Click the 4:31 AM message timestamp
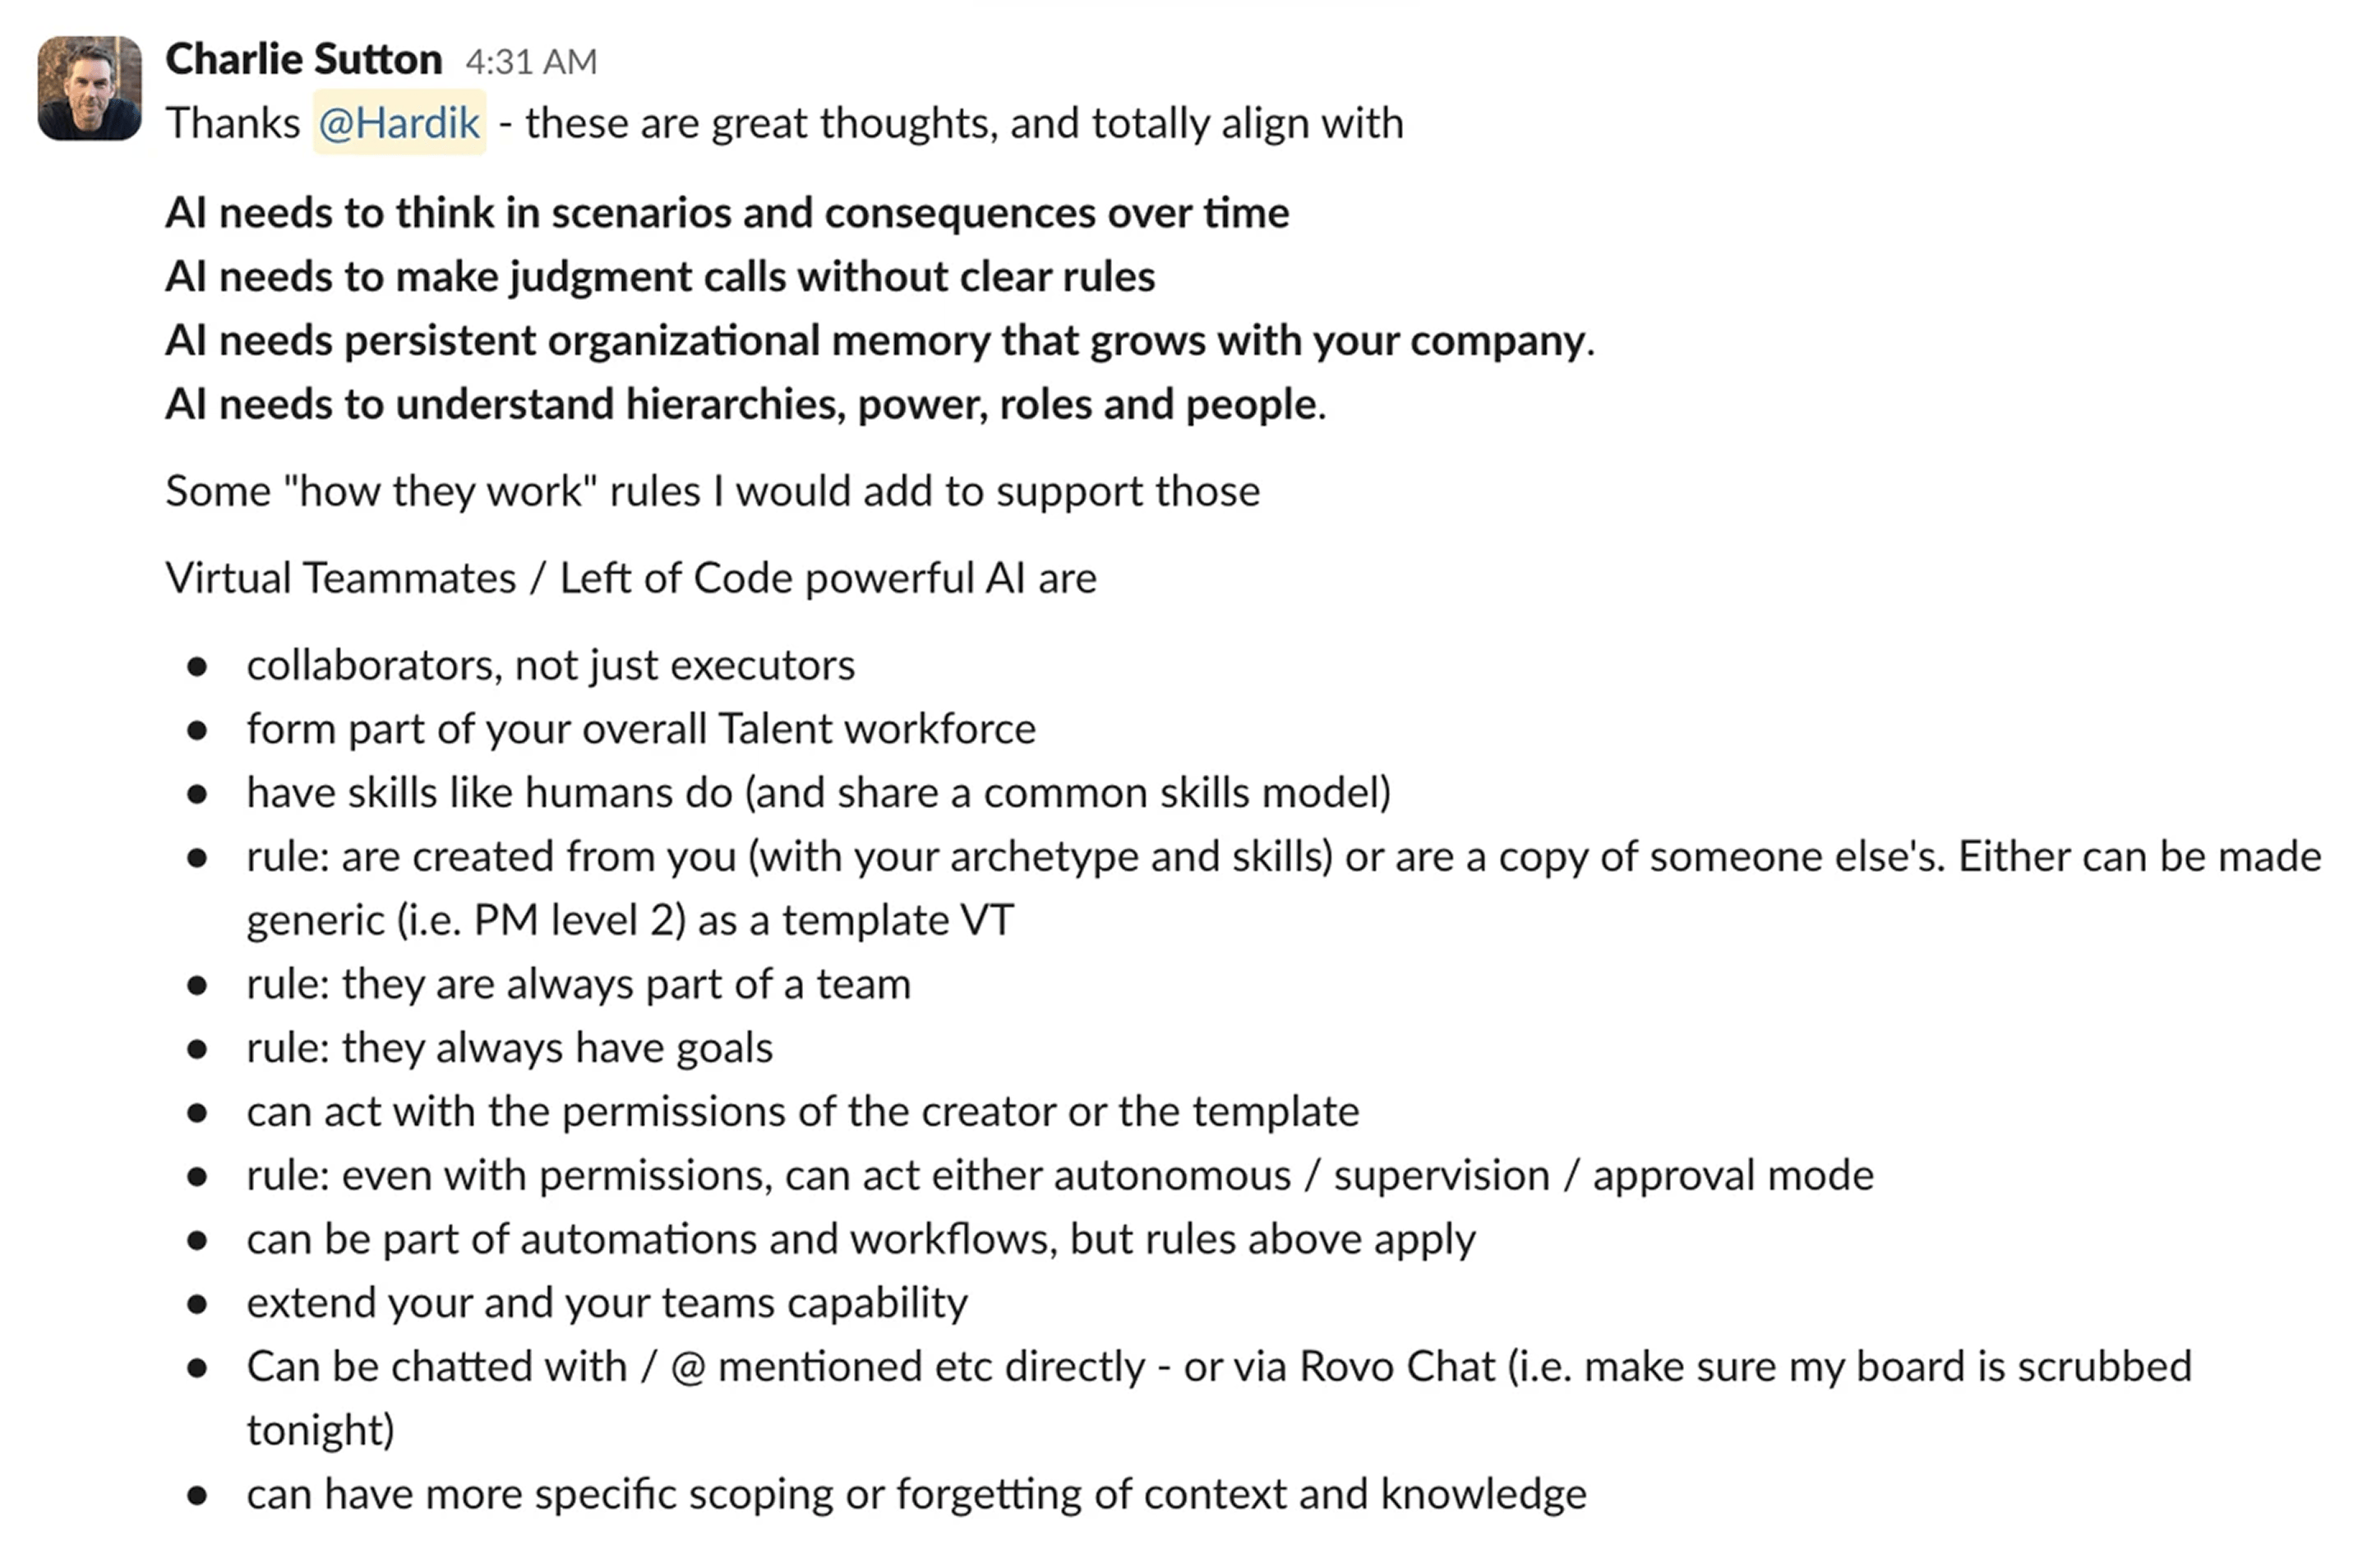Screen dimensions: 2367x1568 tap(531, 62)
